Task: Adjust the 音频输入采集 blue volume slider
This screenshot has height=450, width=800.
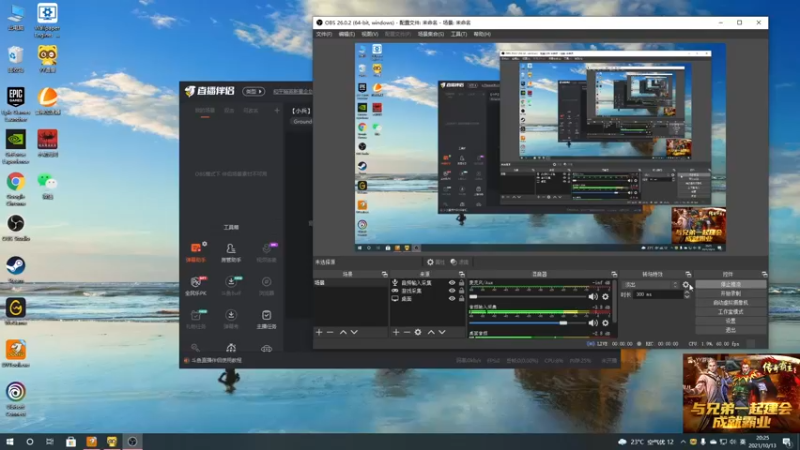Action: click(528, 322)
